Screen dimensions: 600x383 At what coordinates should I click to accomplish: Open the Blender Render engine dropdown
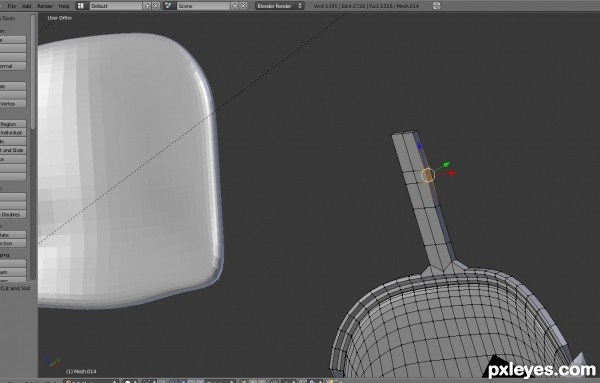pyautogui.click(x=280, y=6)
